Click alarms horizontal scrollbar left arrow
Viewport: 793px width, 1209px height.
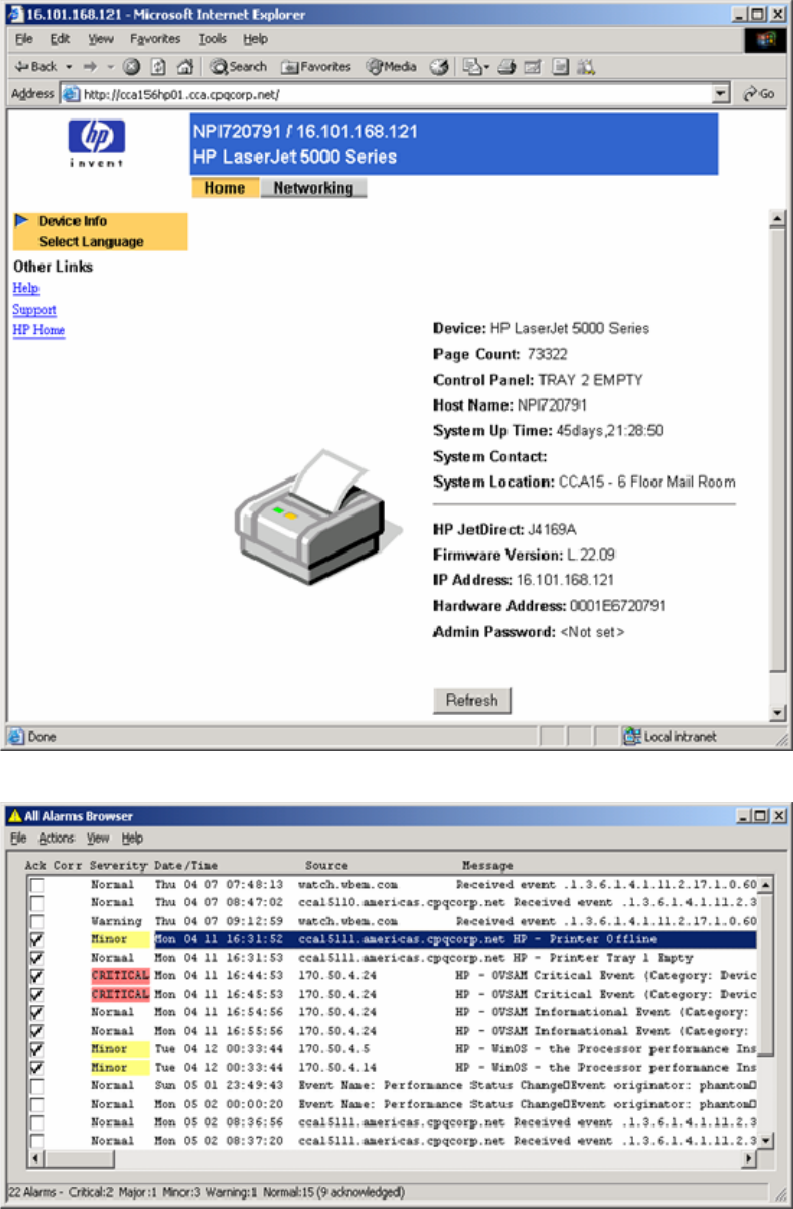pos(36,1158)
